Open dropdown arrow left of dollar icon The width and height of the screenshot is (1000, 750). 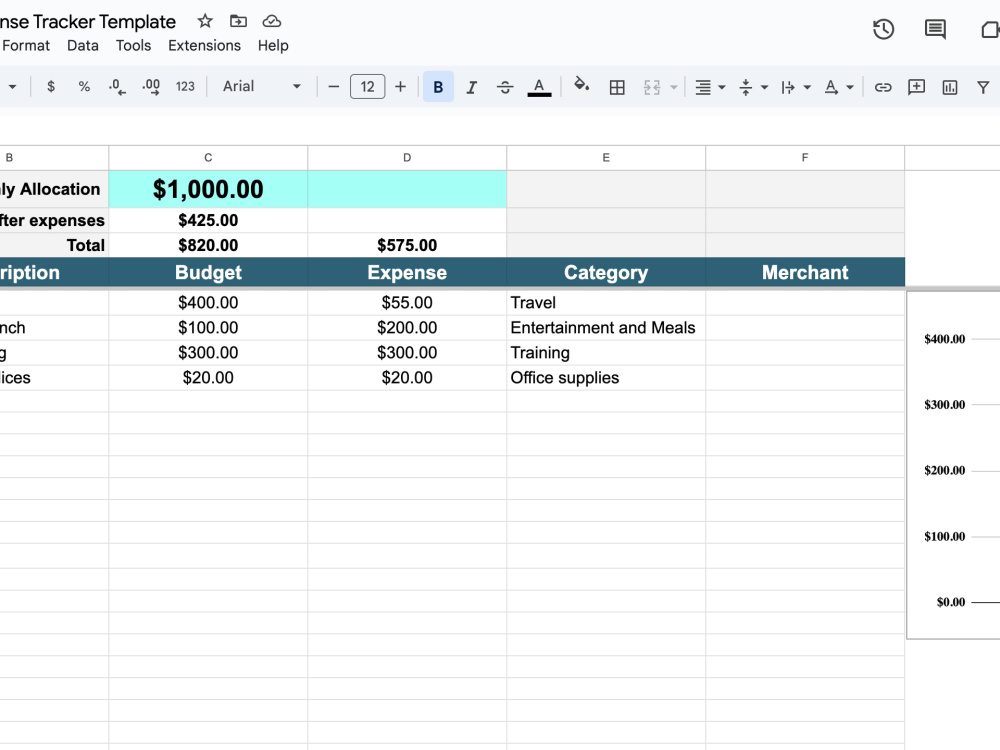tap(12, 86)
